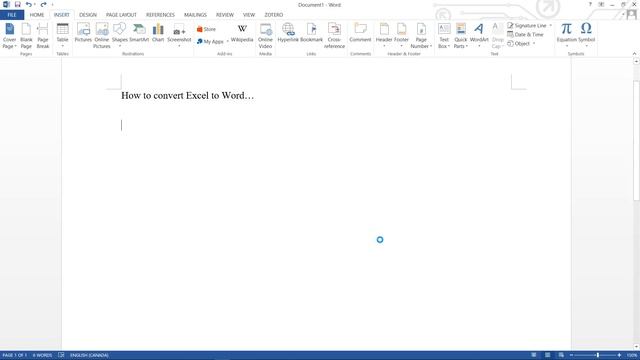Switch to the DESIGN tab
Image resolution: width=640 pixels, height=360 pixels.
click(88, 15)
